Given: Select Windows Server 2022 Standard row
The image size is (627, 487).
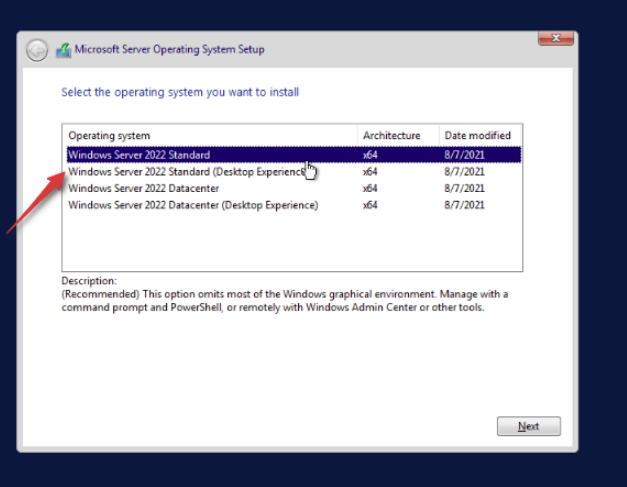Looking at the screenshot, I should [x=294, y=155].
